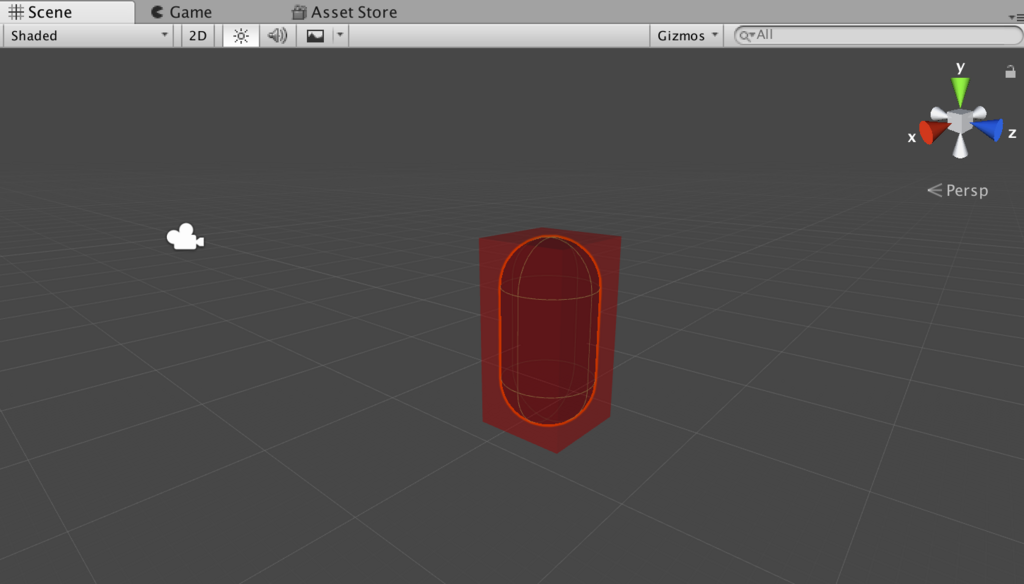
Task: Toggle scene audio speaker icon
Action: click(278, 35)
